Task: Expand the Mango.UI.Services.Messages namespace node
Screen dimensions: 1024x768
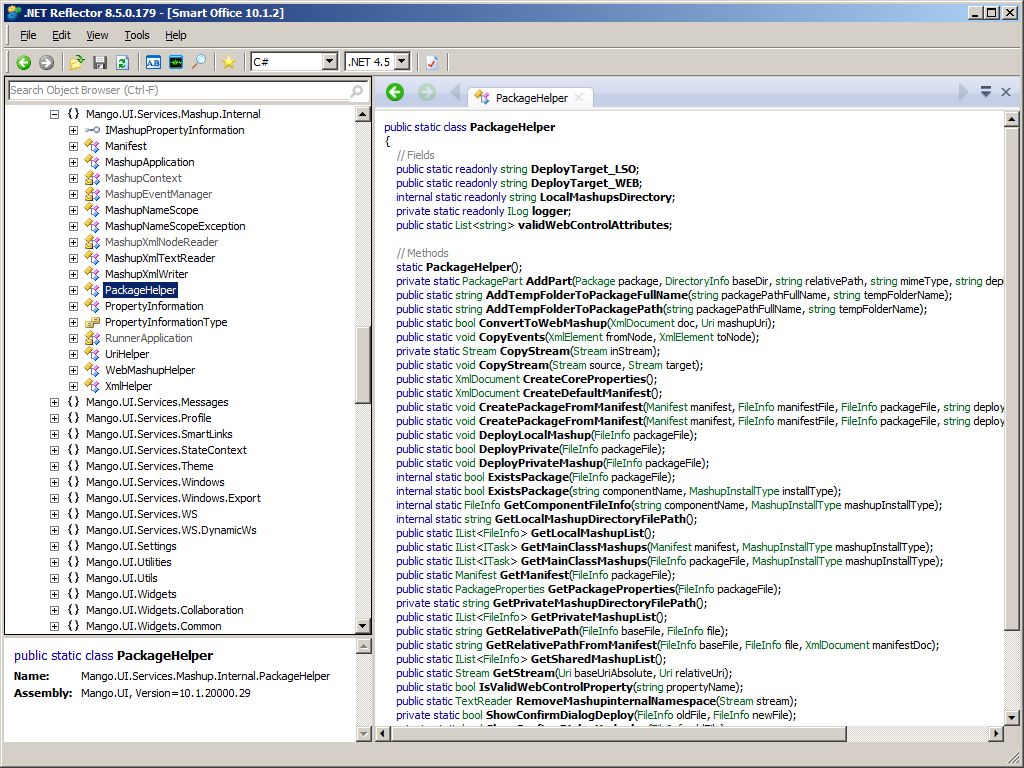Action: click(55, 402)
